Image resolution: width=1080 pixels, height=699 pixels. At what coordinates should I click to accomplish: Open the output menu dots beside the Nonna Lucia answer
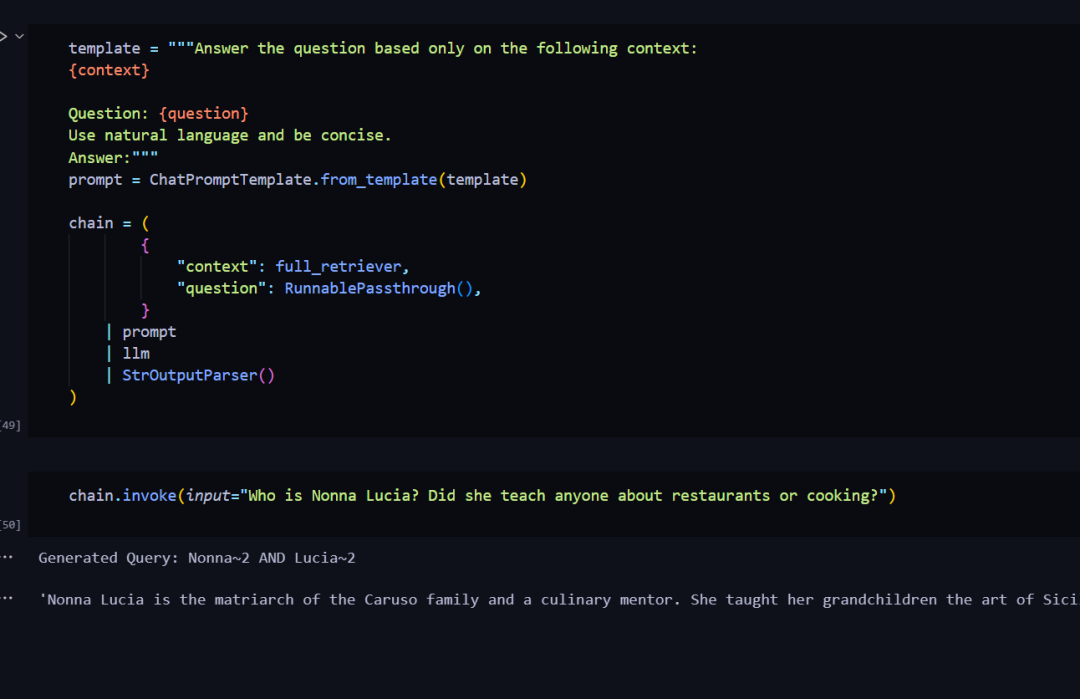[x=7, y=598]
